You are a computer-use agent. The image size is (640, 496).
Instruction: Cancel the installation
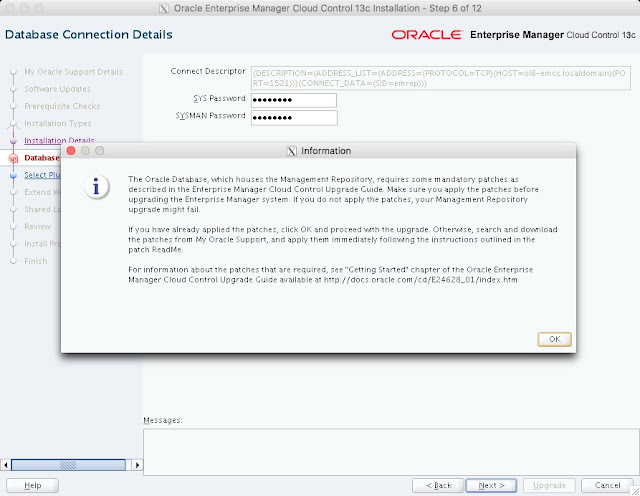click(607, 485)
